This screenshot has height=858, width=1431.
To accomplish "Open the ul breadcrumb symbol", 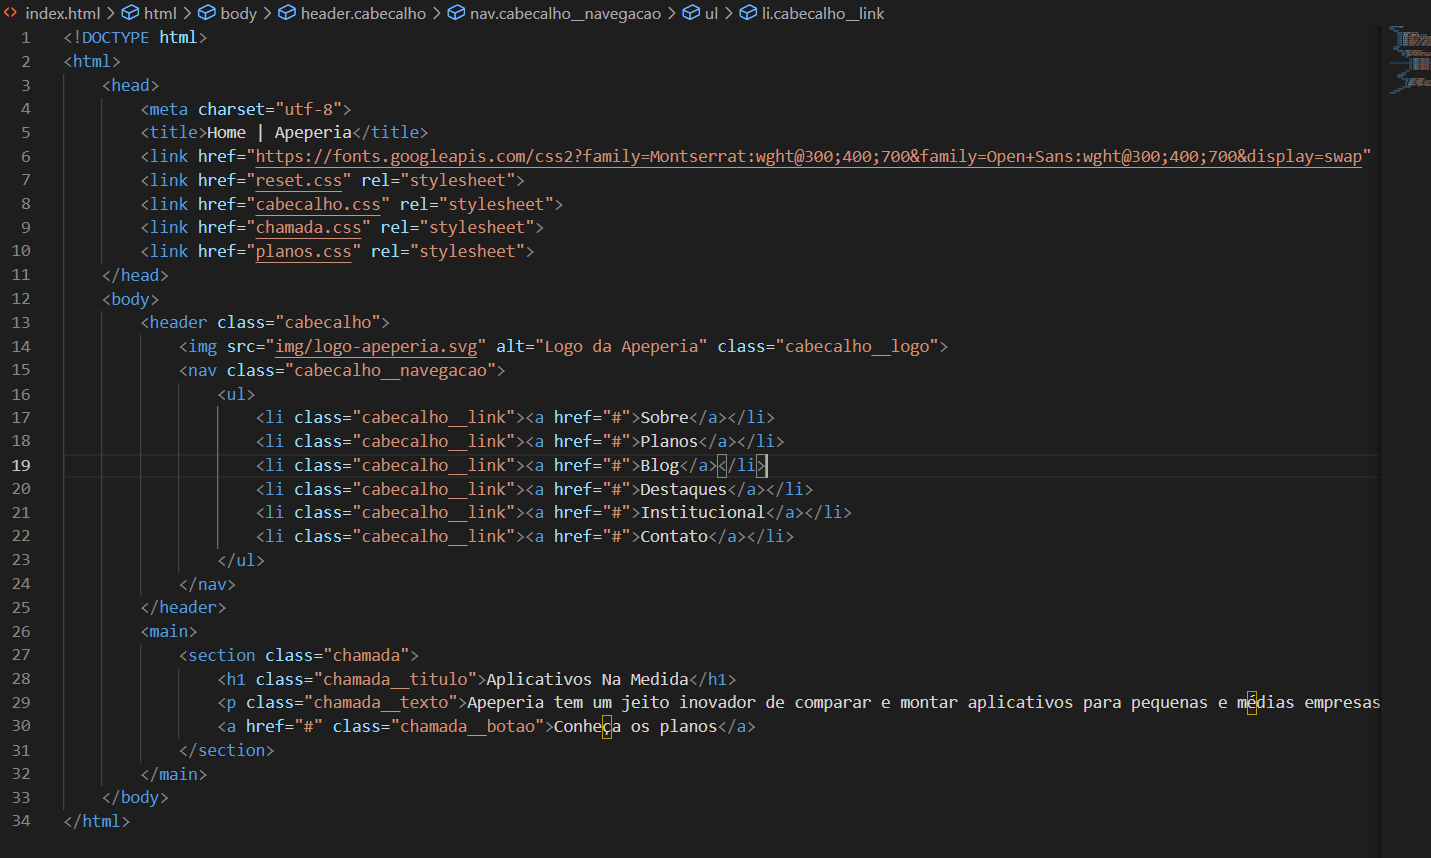I will pyautogui.click(x=700, y=13).
